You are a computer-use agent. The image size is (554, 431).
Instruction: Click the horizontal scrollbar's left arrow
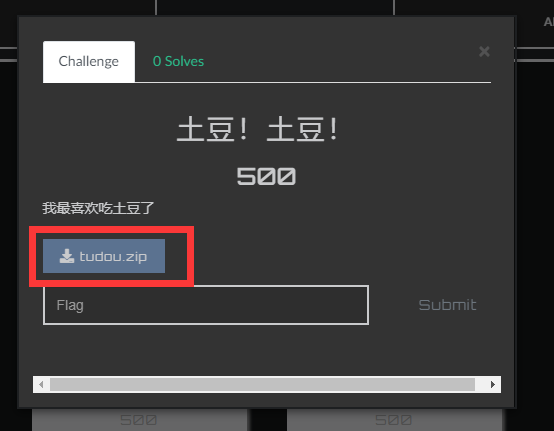(41, 384)
